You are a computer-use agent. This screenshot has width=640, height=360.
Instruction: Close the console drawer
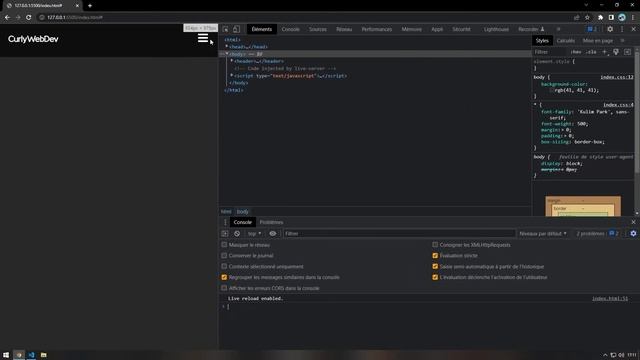pos(633,222)
